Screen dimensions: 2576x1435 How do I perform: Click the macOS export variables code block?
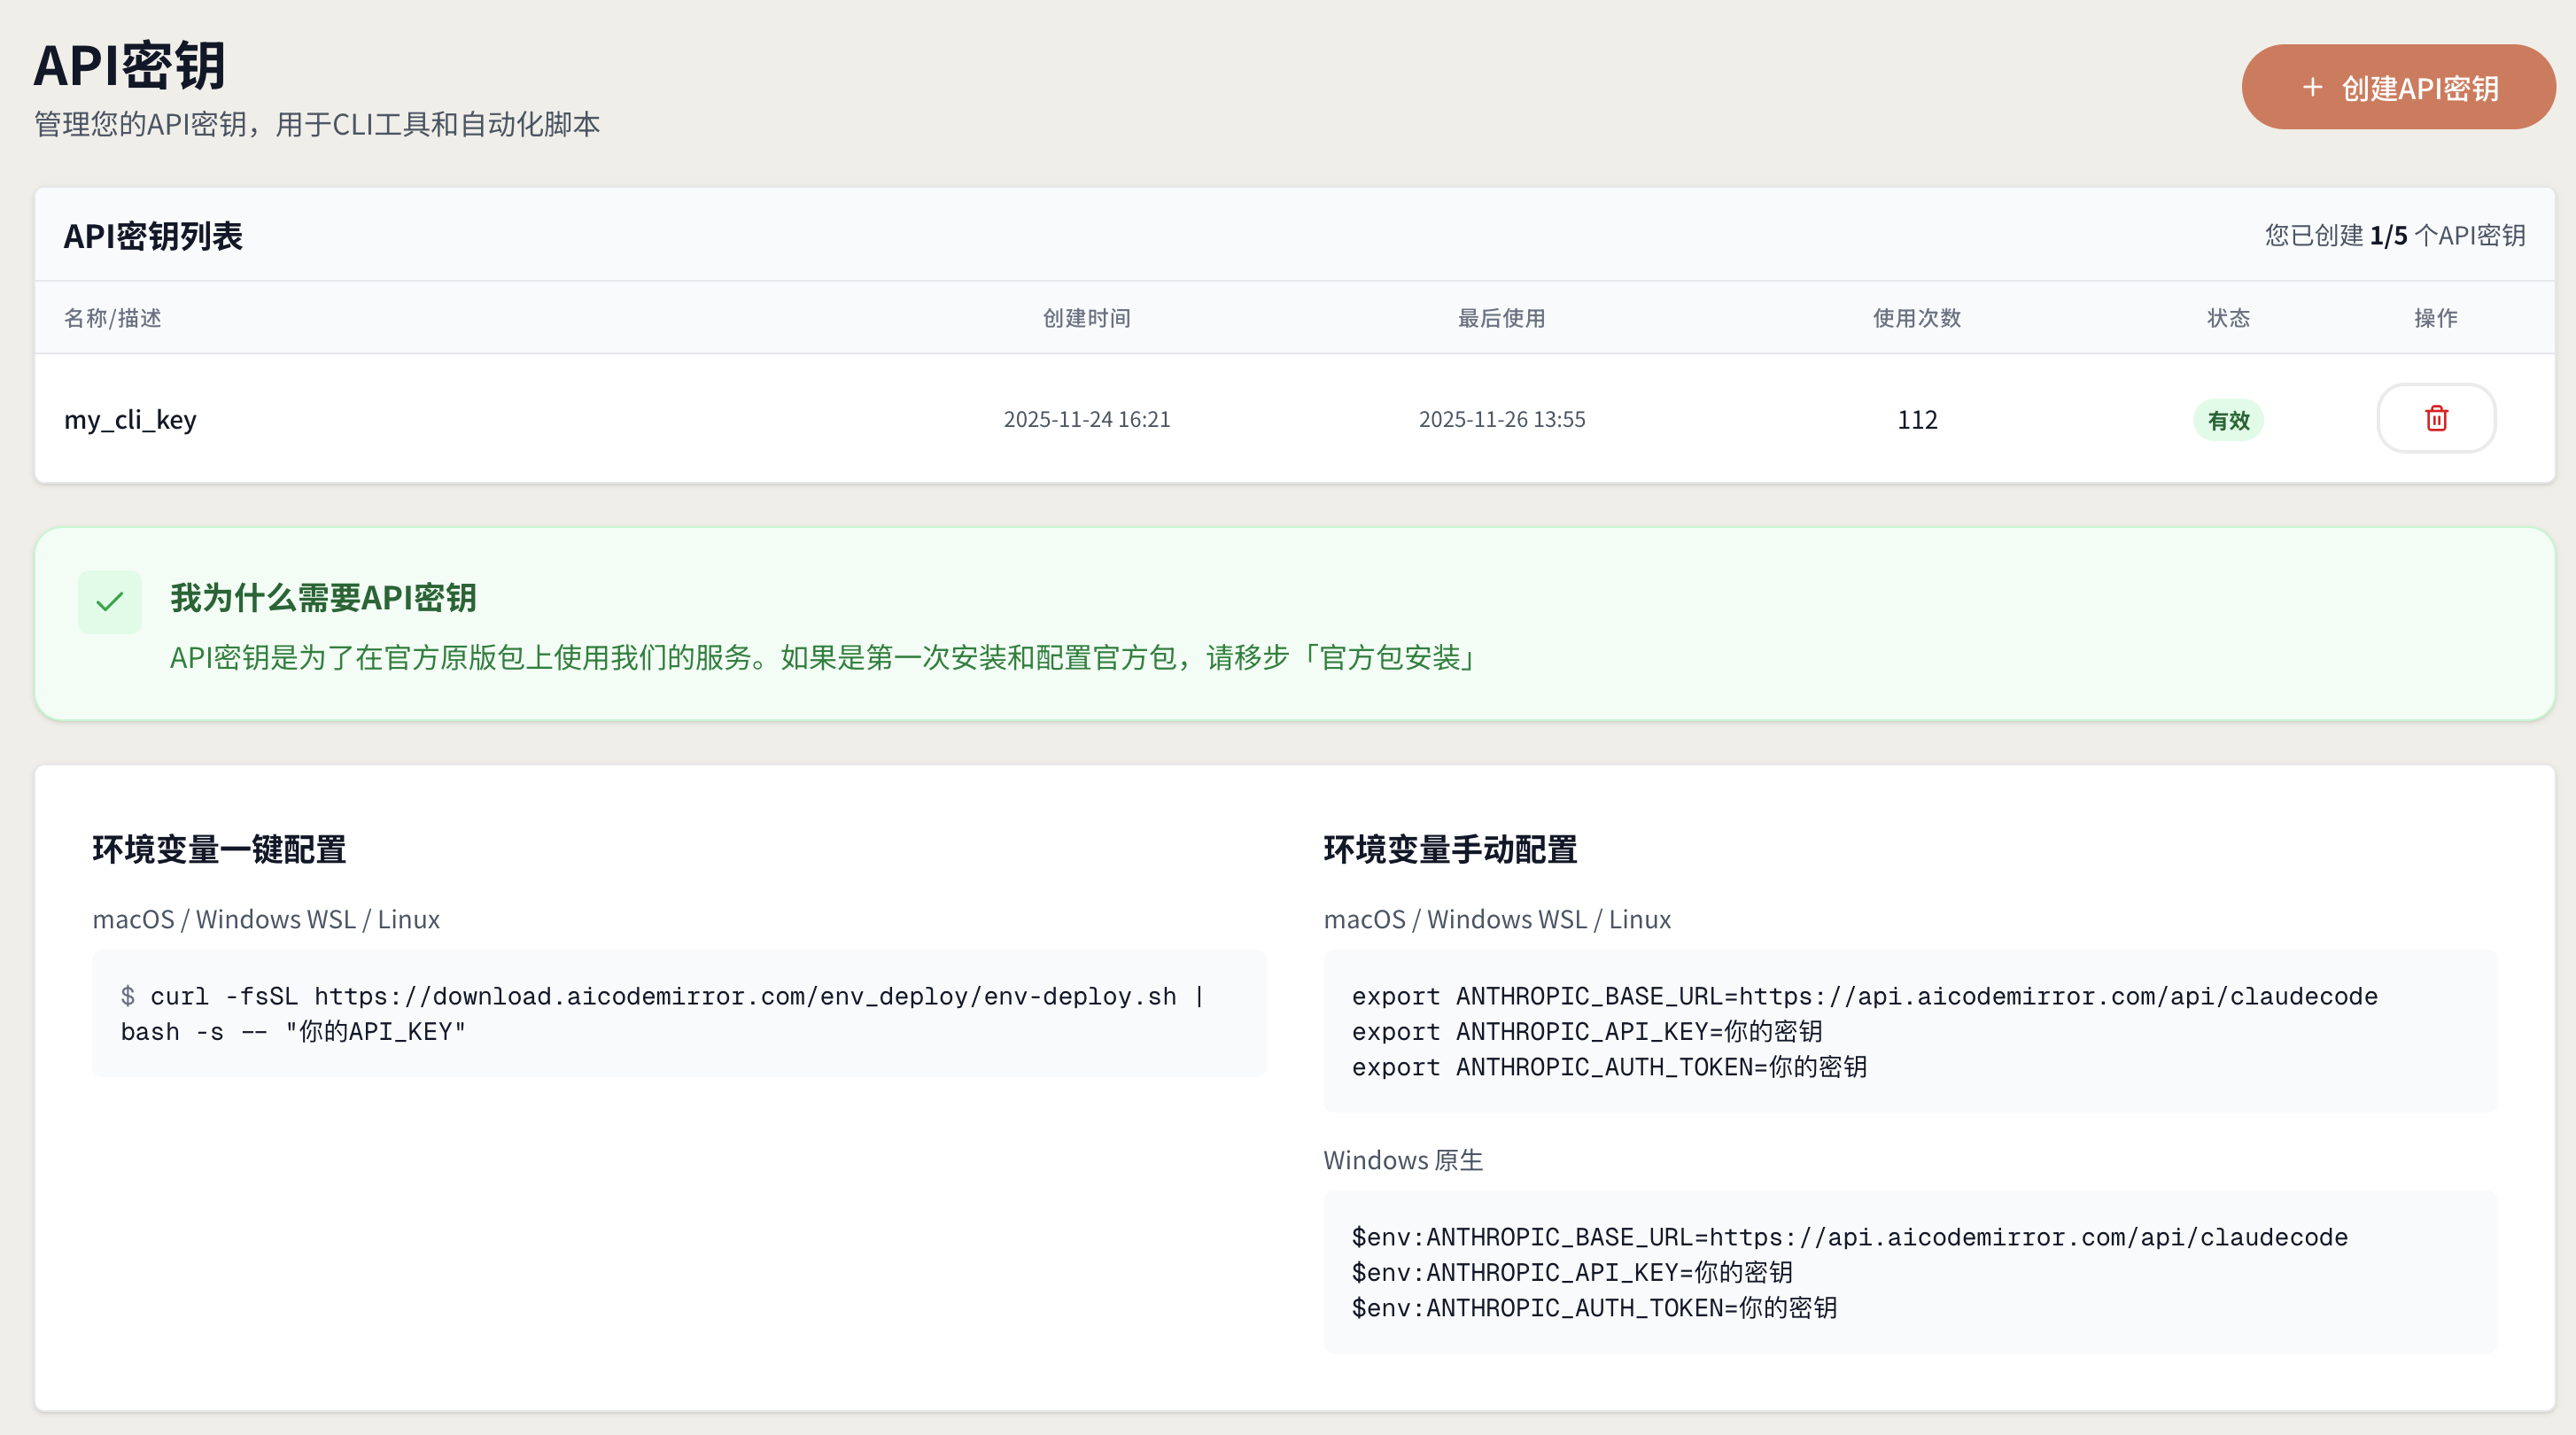1909,1031
